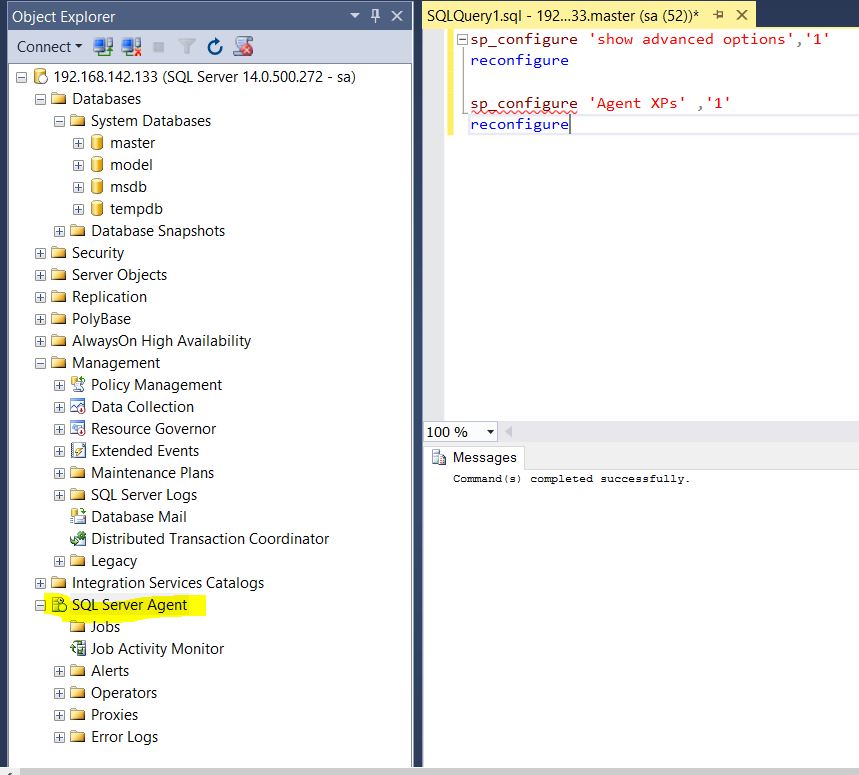Refresh the Object Explorer tree
The image size is (859, 775).
[215, 47]
